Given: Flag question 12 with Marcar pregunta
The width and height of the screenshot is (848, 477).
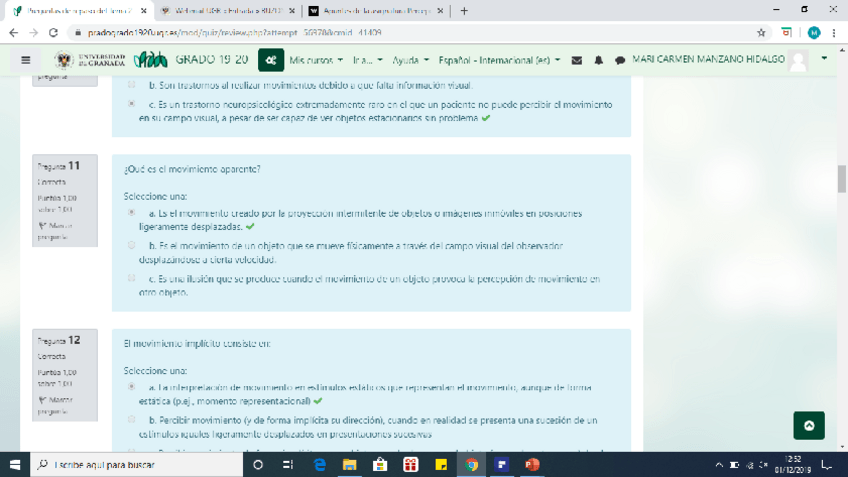Looking at the screenshot, I should pos(55,405).
